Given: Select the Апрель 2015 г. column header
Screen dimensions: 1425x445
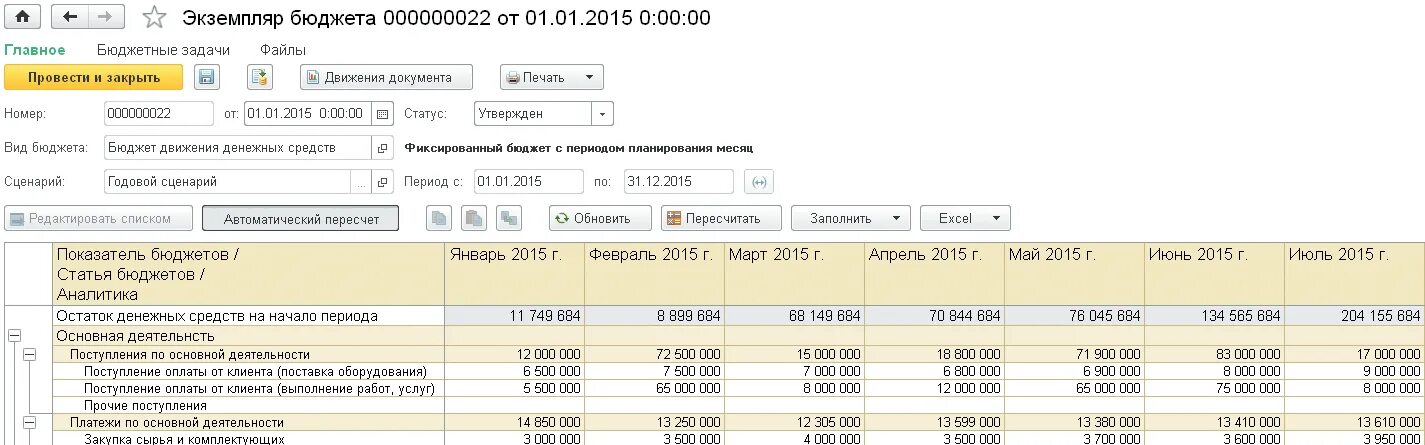Looking at the screenshot, I should pos(934,274).
